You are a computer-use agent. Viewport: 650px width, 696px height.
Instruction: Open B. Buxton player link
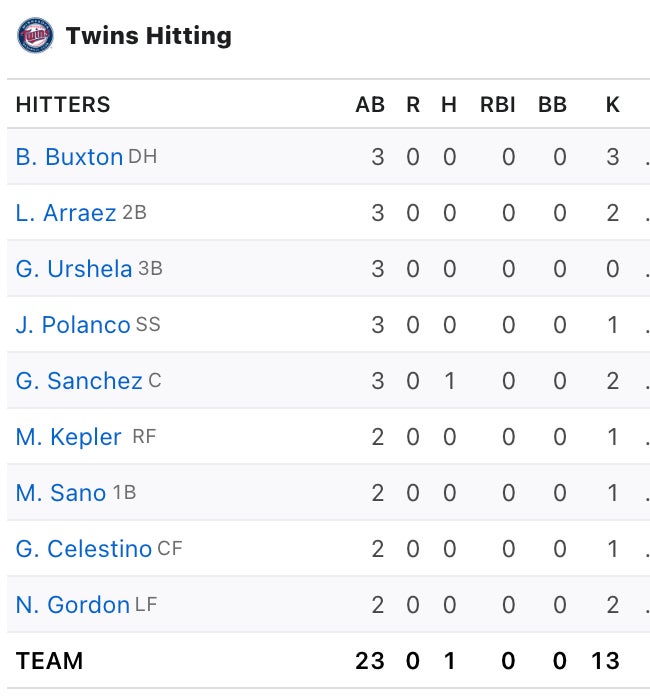pyautogui.click(x=69, y=157)
